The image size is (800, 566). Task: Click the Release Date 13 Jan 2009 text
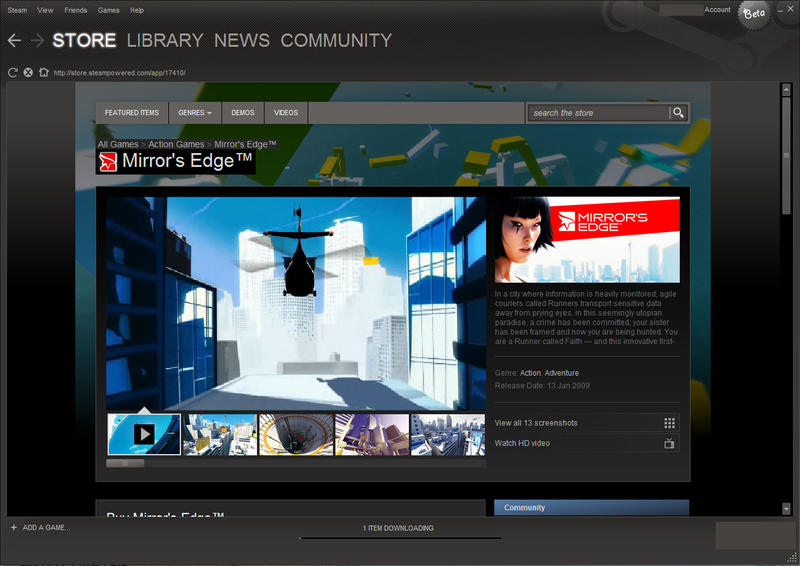point(542,386)
